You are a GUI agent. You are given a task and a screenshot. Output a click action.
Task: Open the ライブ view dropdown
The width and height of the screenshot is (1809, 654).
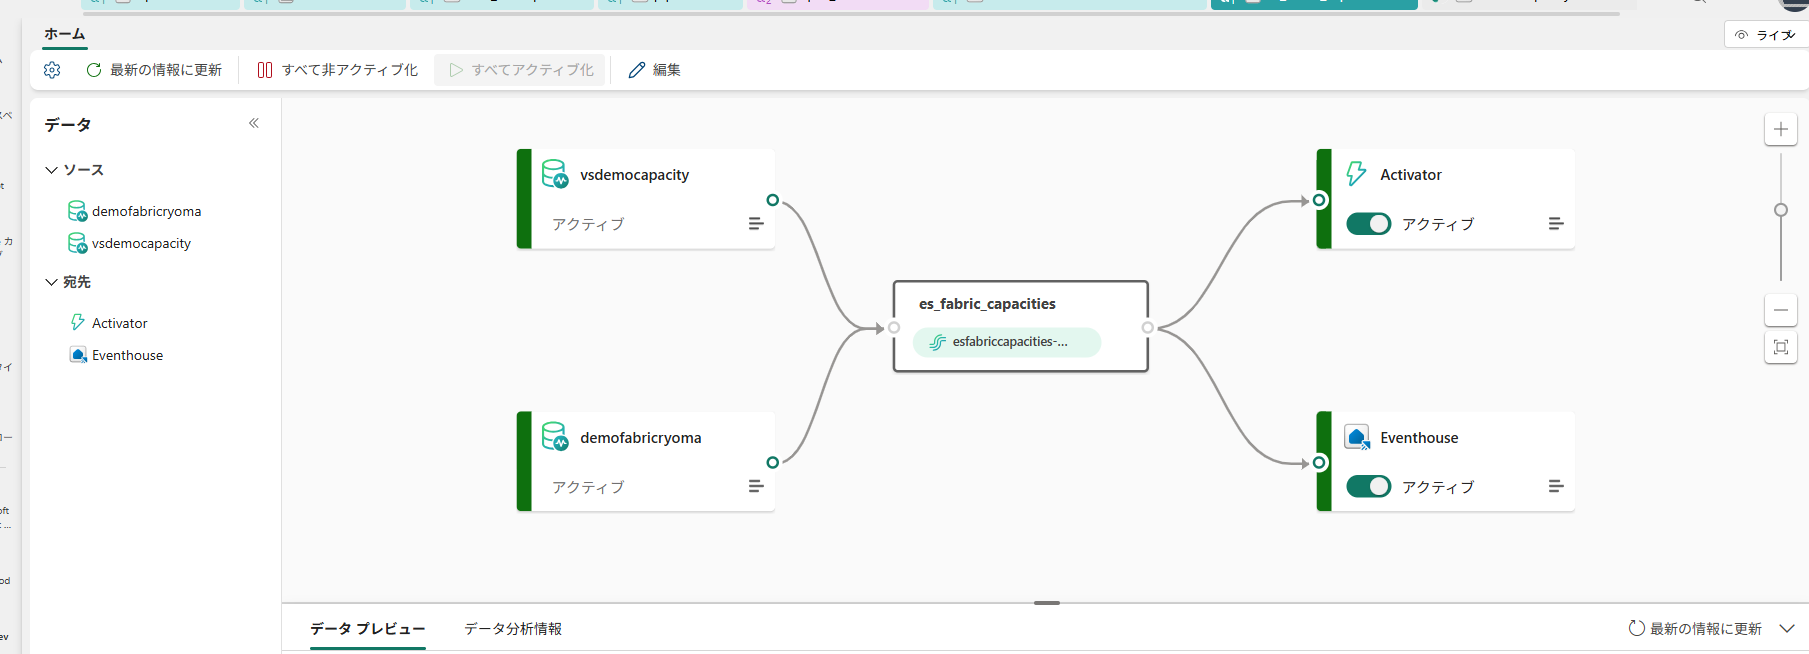pos(1766,35)
